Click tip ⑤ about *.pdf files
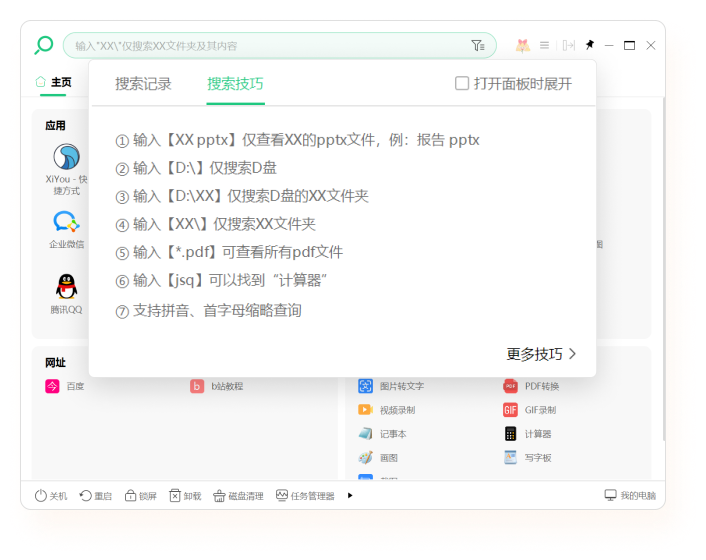Image resolution: width=706 pixels, height=560 pixels. tap(229, 252)
